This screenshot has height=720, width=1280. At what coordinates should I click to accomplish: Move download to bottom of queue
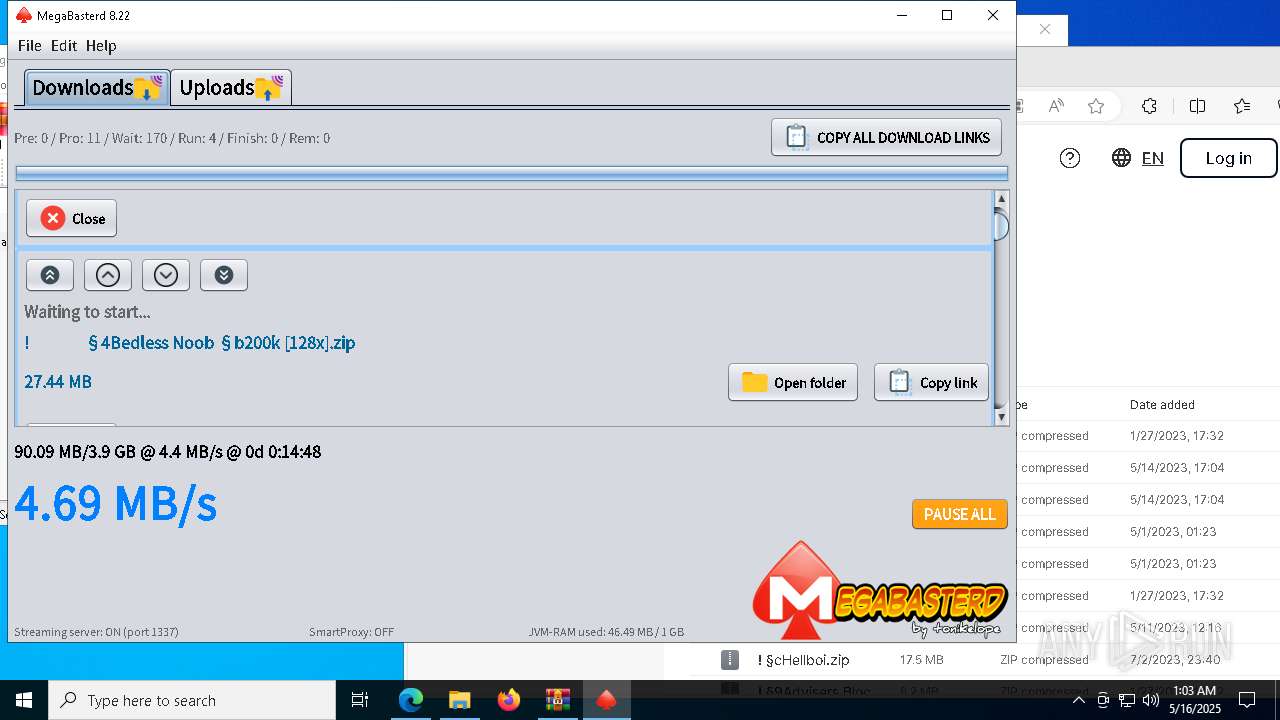[224, 275]
